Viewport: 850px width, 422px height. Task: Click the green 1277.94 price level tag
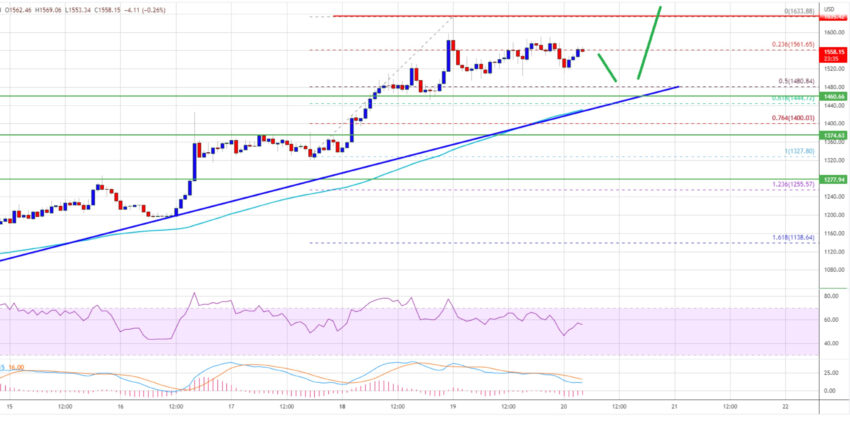832,180
